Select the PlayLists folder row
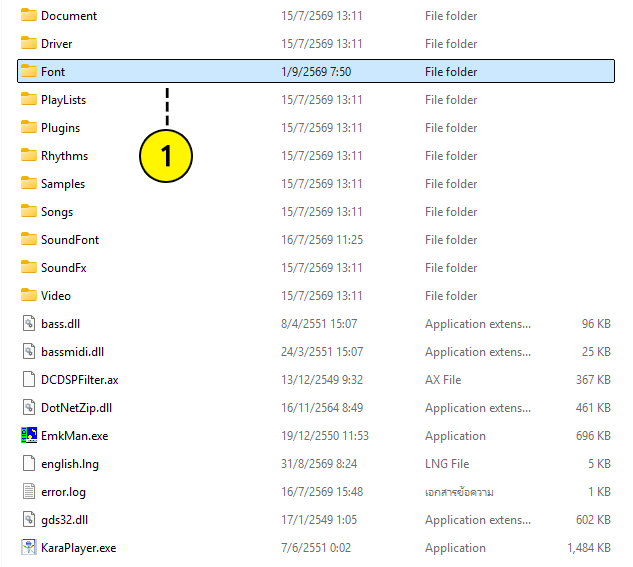This screenshot has width=633, height=567. pos(316,99)
